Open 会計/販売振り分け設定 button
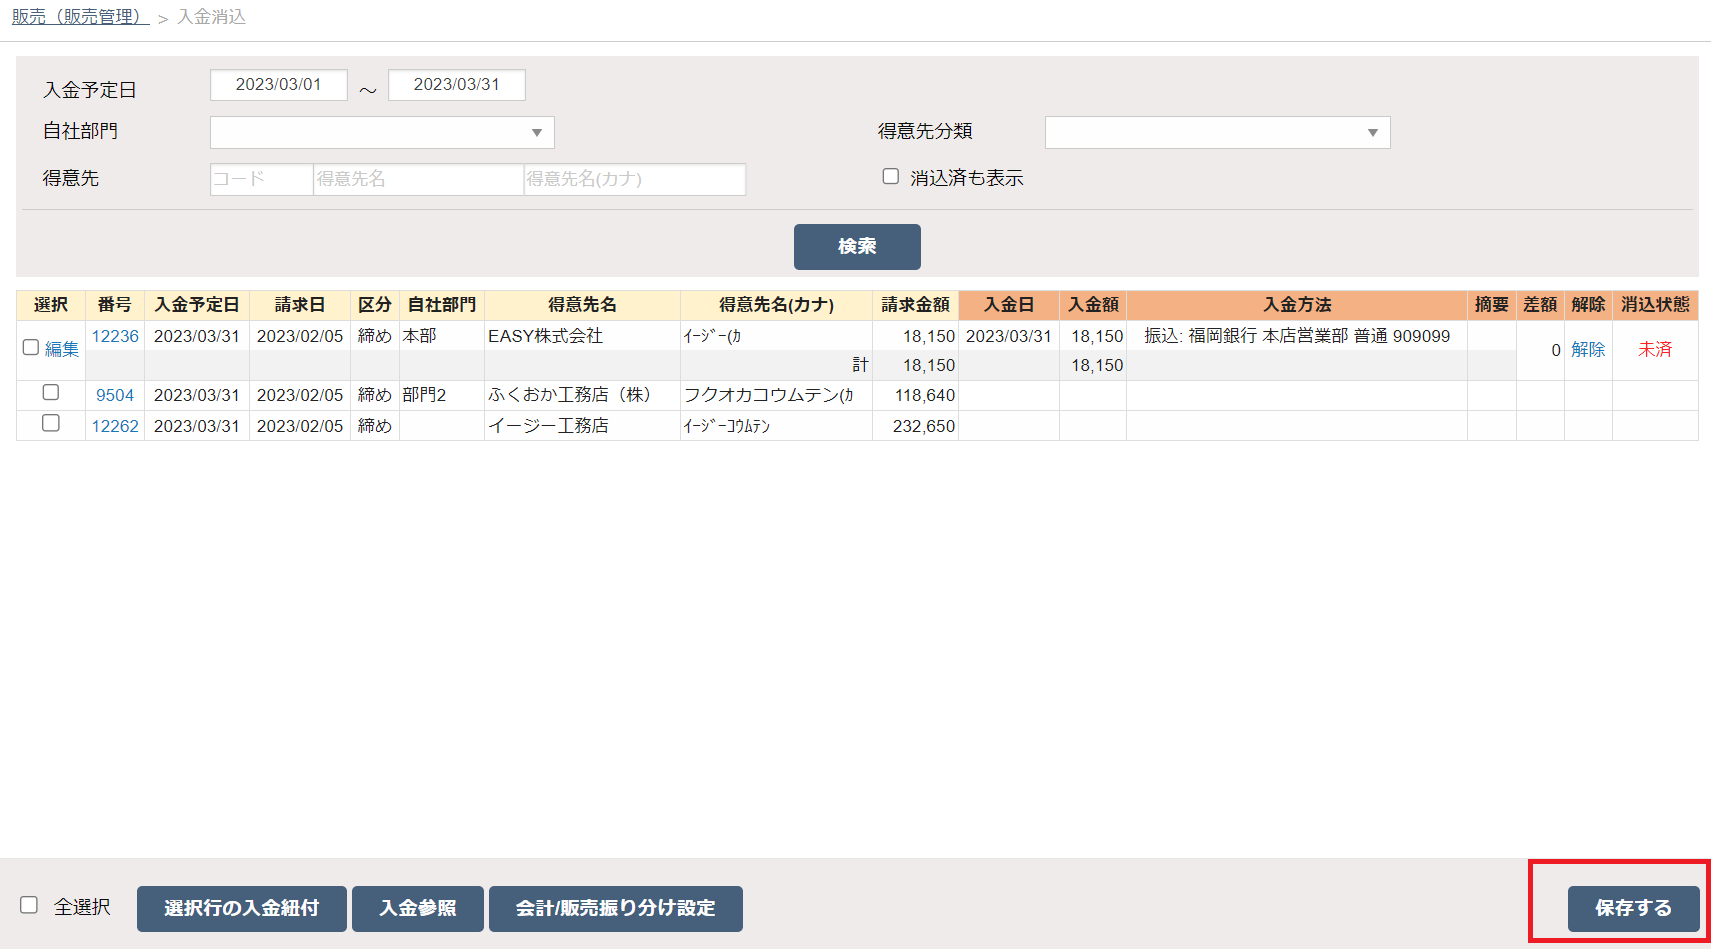This screenshot has height=949, width=1711. (615, 908)
